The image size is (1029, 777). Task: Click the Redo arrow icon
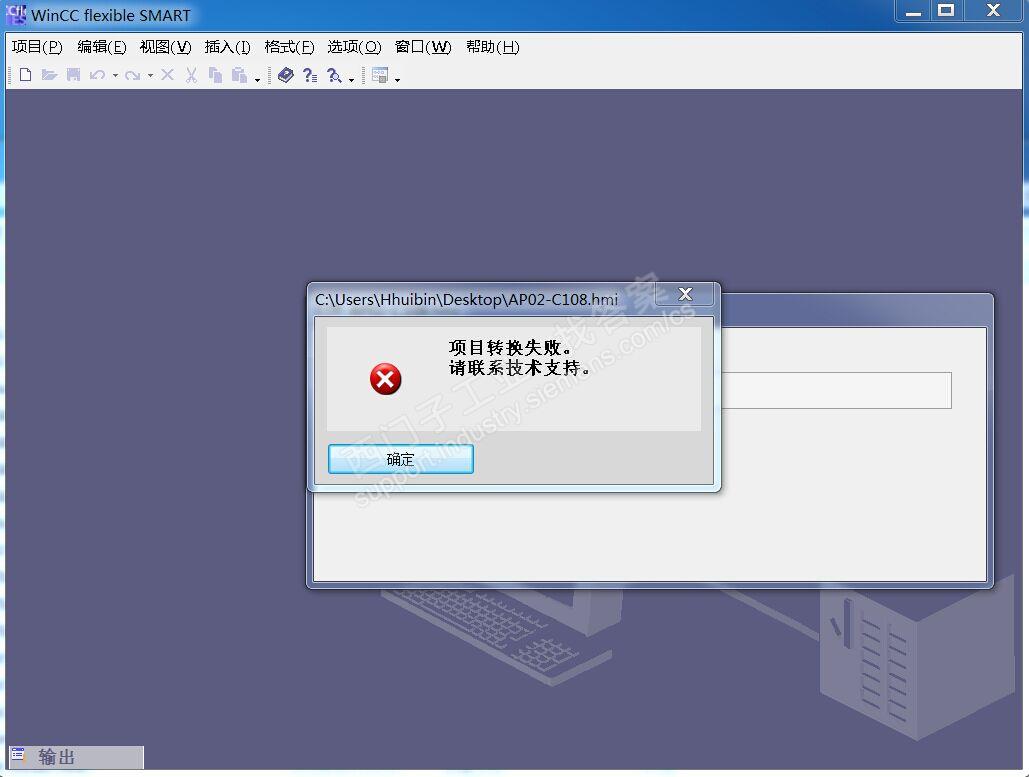[133, 75]
